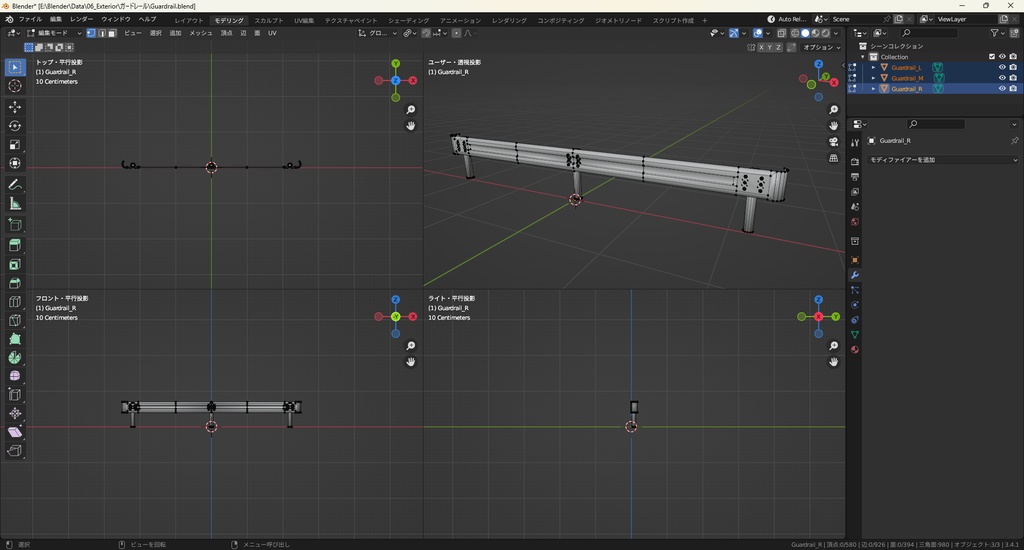Open the Object Data properties tab
The height and width of the screenshot is (550, 1024).
pyautogui.click(x=855, y=334)
